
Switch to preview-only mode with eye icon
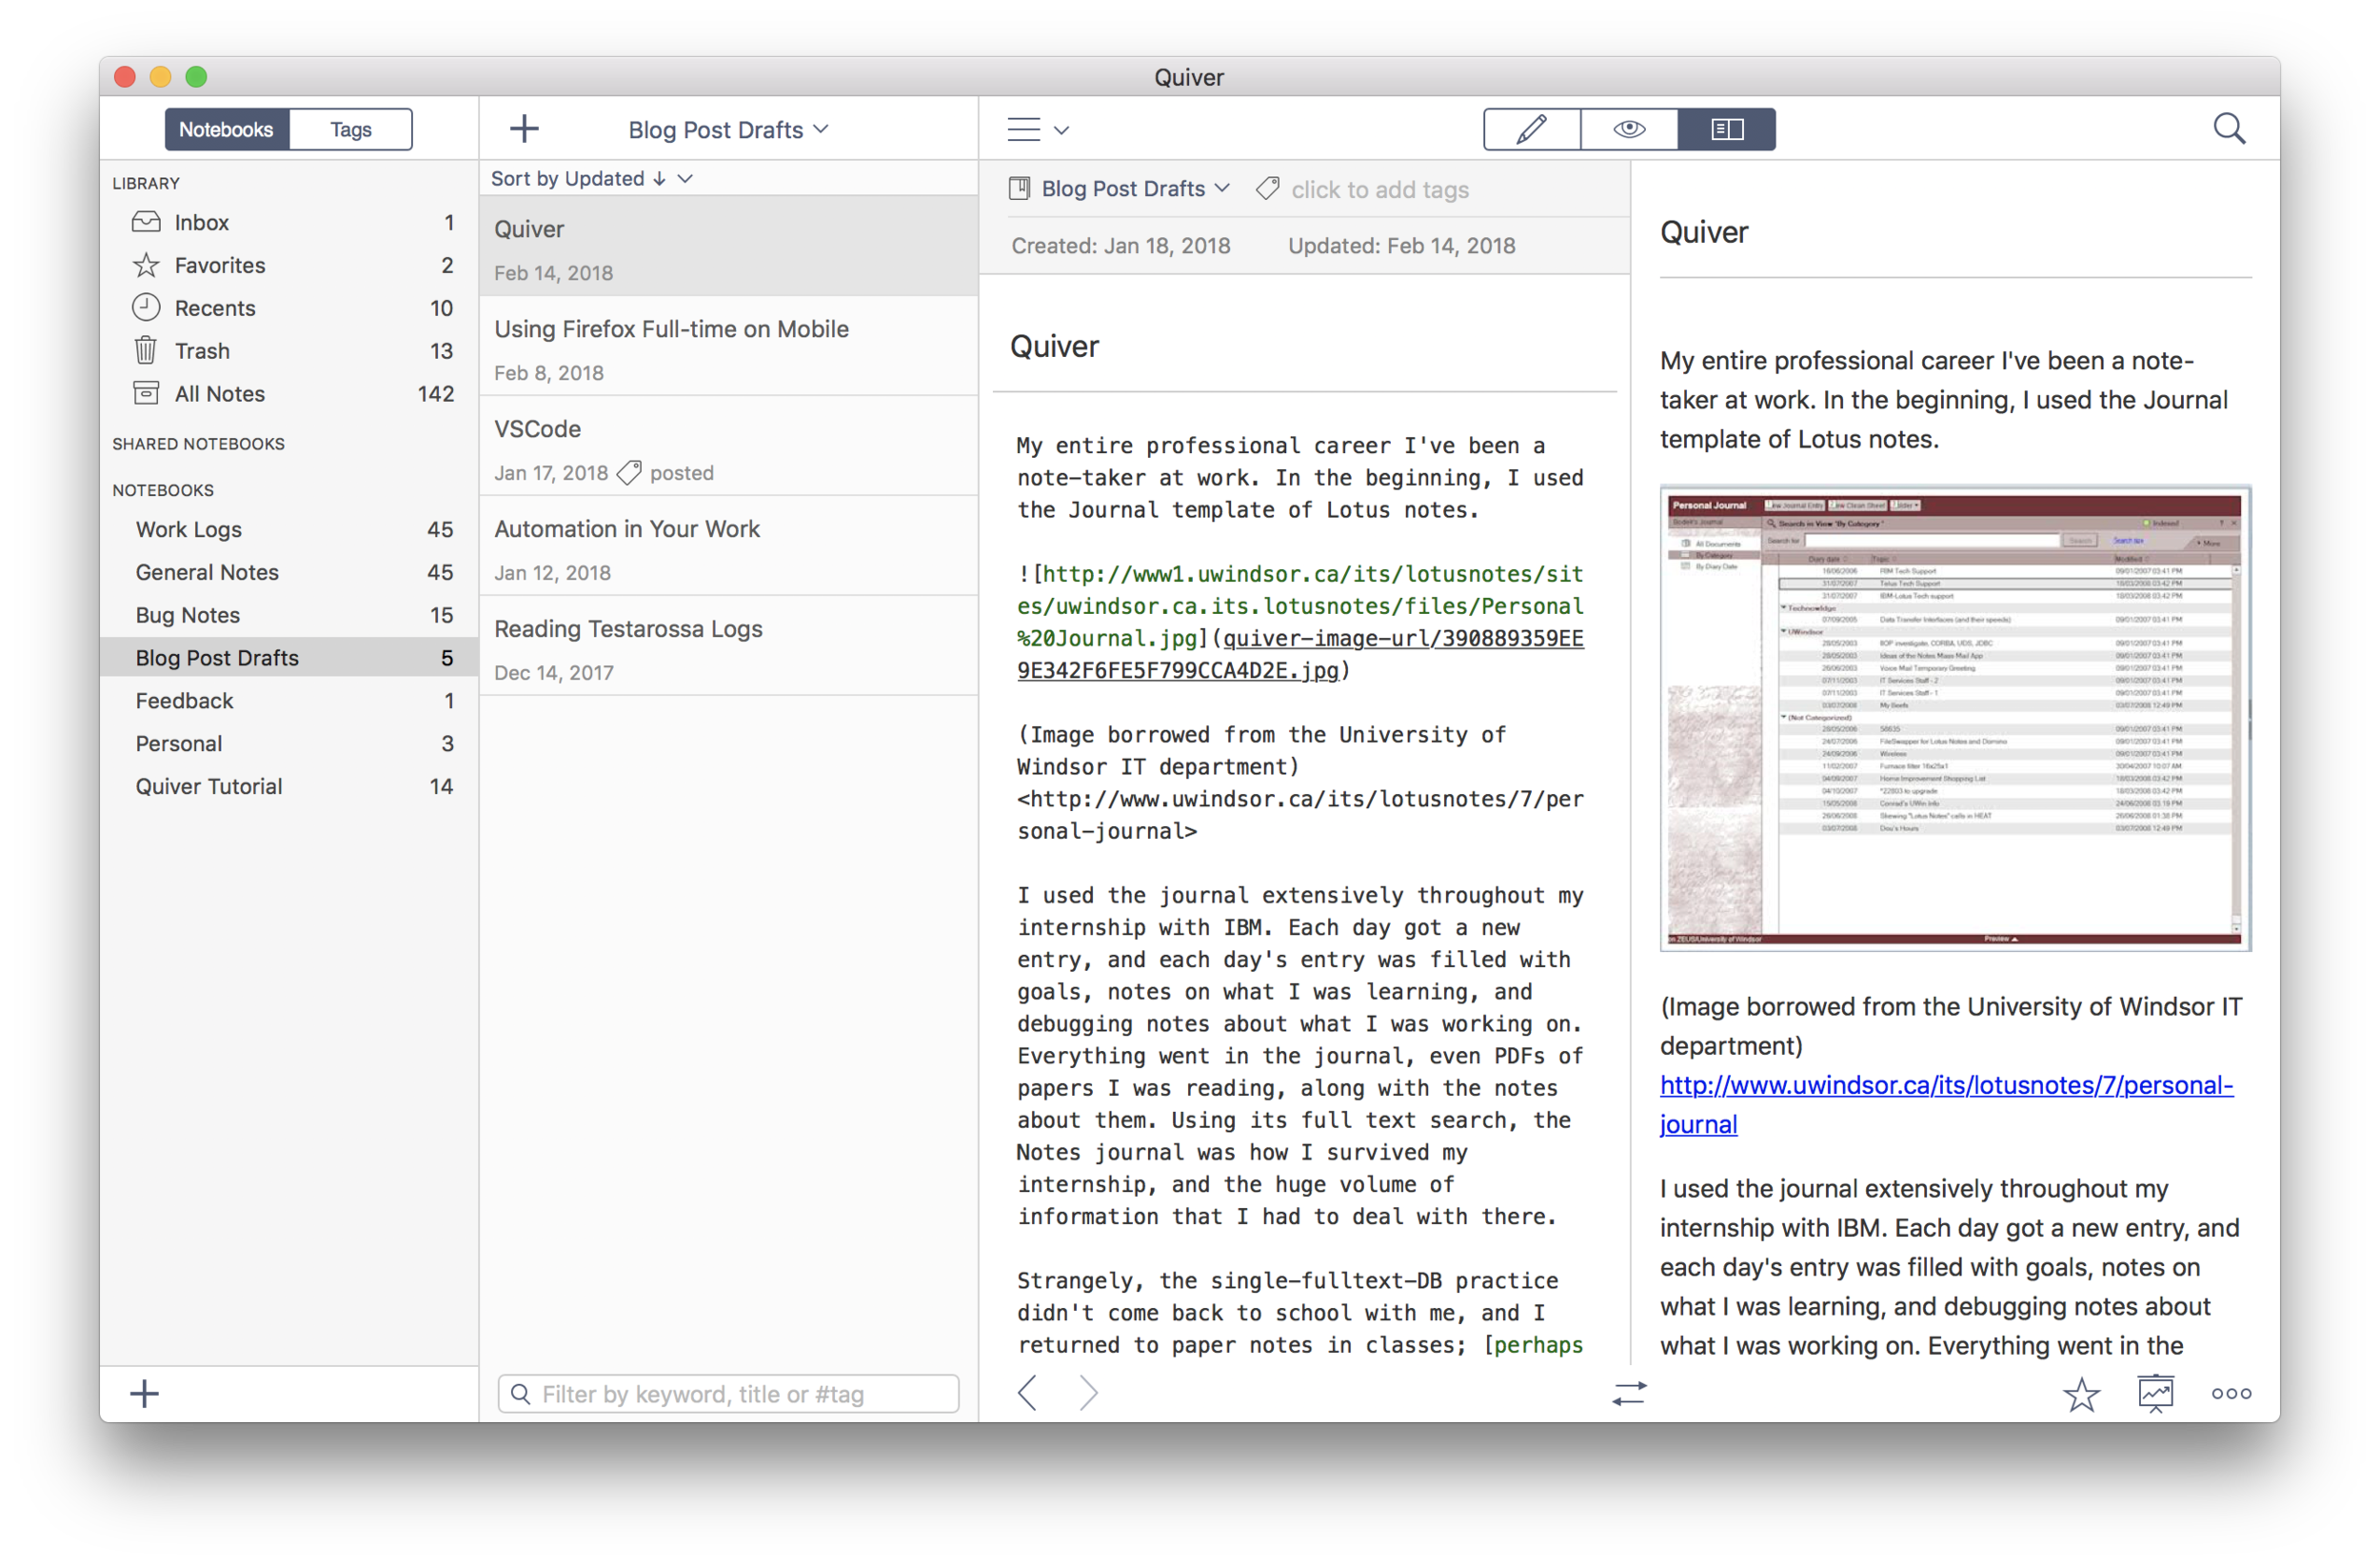[x=1628, y=129]
